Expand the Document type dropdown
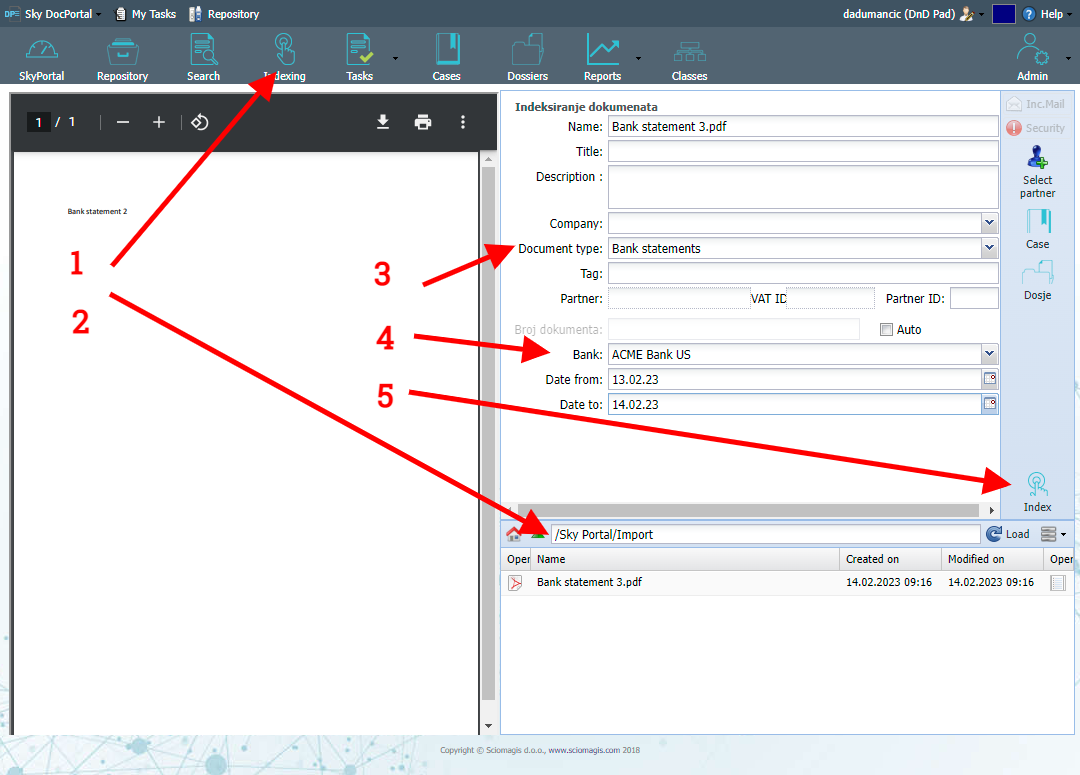This screenshot has height=775, width=1080. (x=990, y=248)
